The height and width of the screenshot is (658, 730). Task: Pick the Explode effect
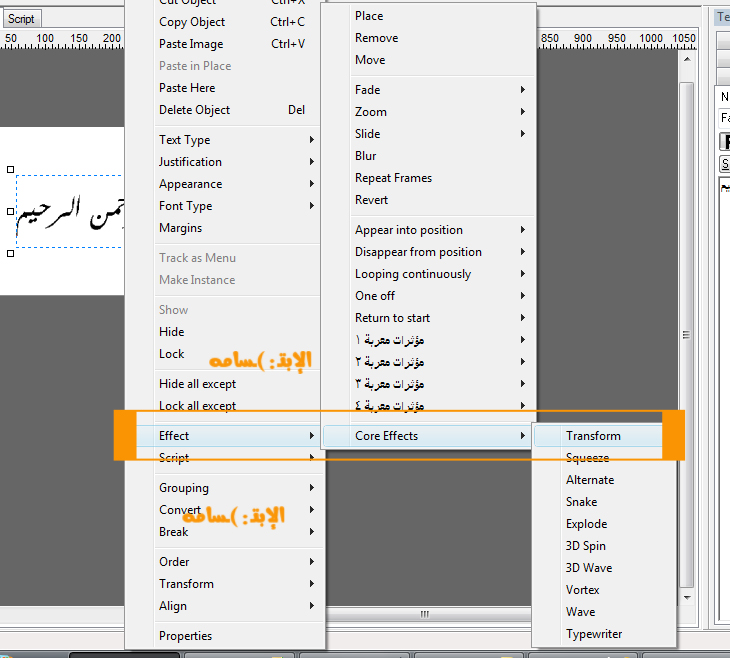586,524
